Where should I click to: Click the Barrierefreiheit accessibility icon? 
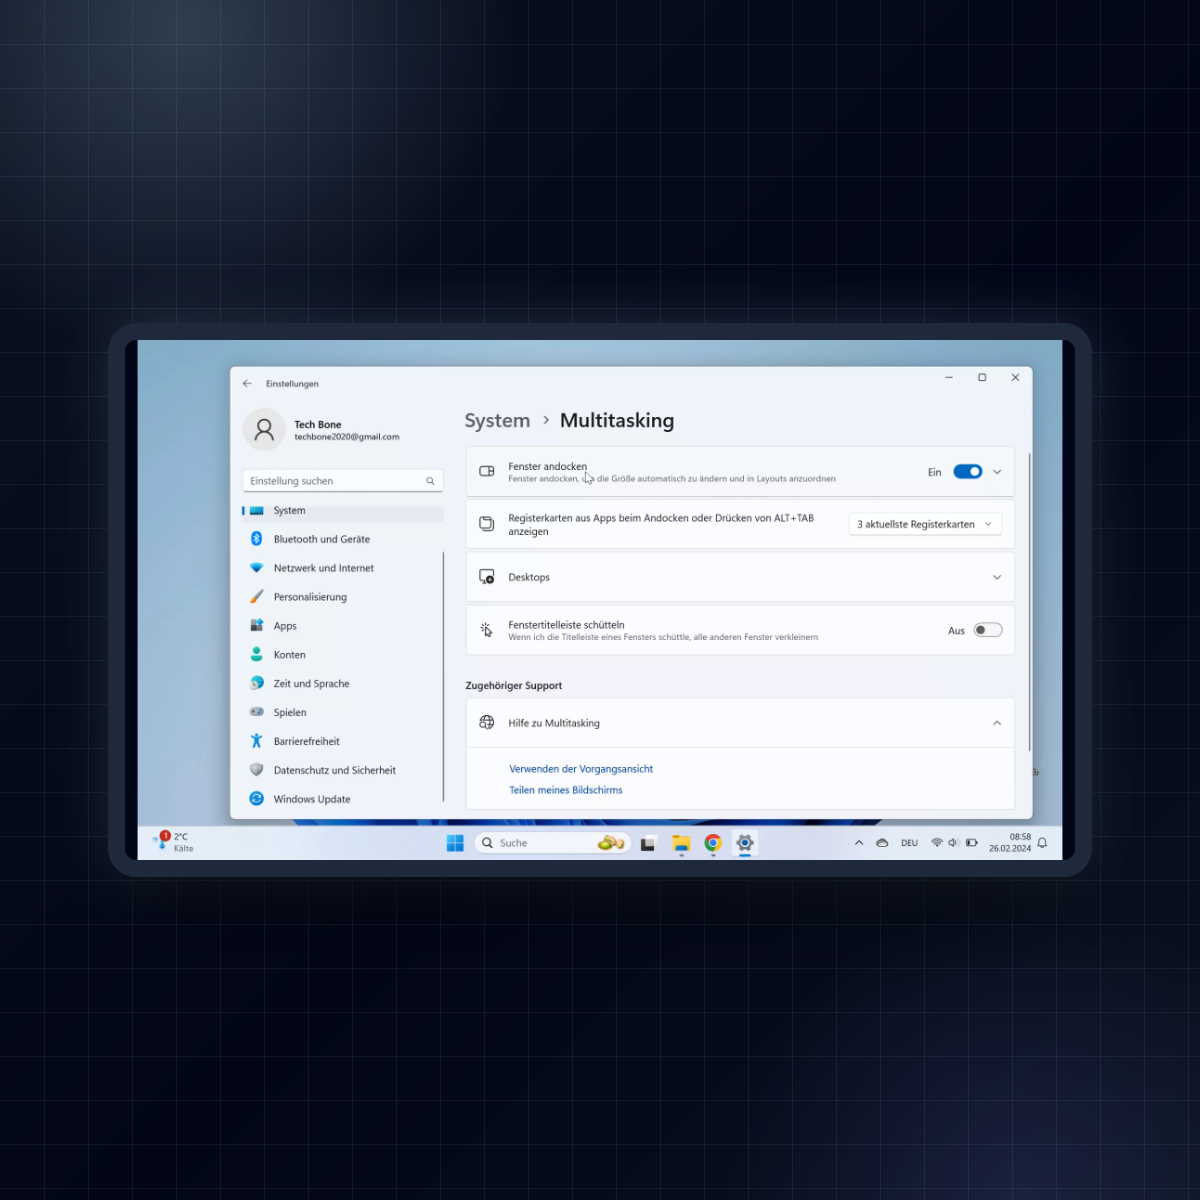pos(256,741)
